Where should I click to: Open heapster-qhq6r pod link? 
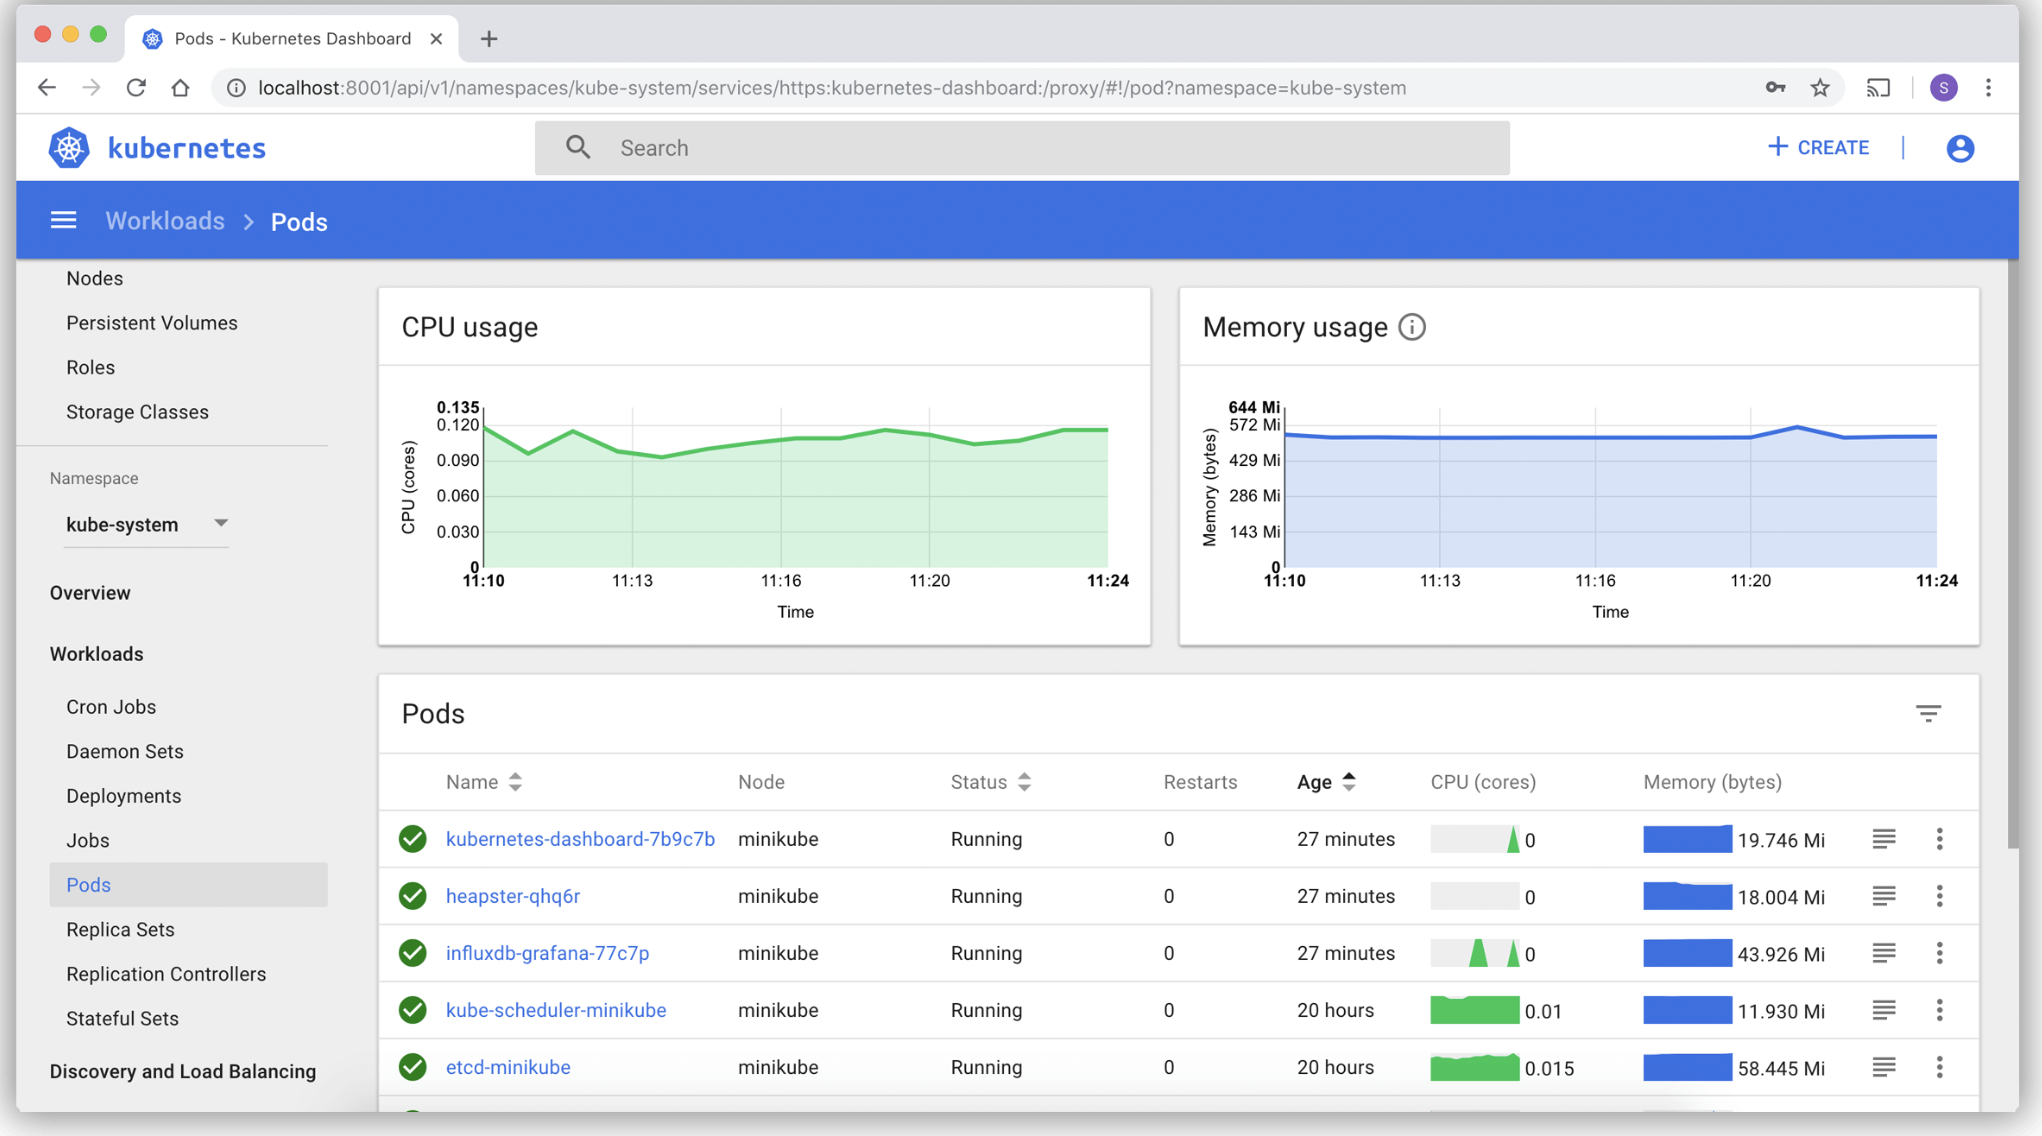coord(513,896)
